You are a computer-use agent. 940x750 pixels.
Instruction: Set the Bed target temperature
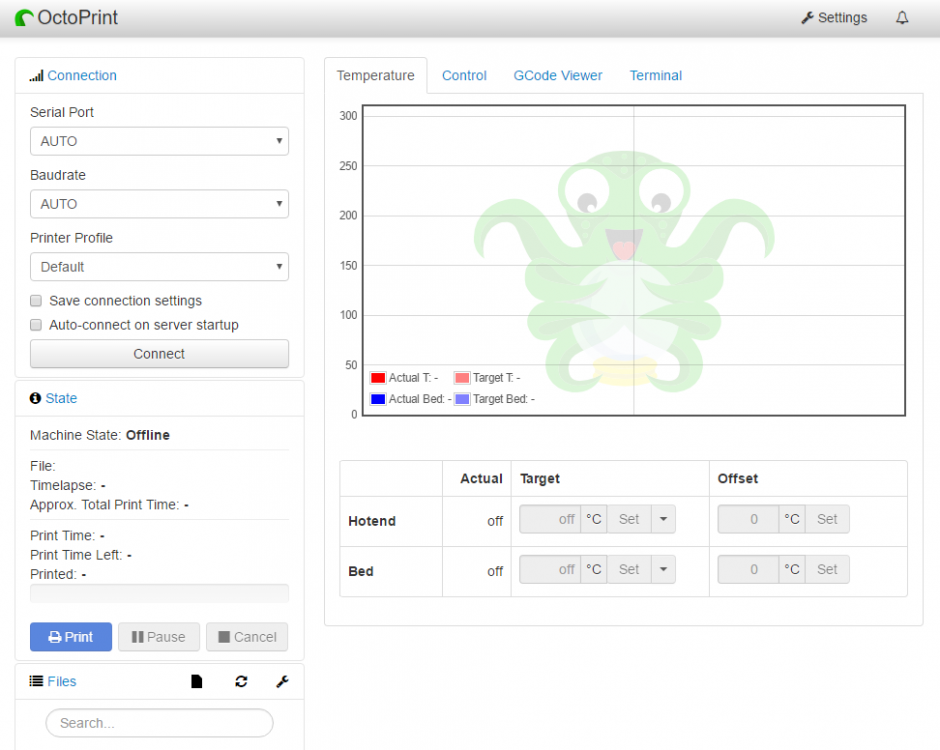pos(629,570)
